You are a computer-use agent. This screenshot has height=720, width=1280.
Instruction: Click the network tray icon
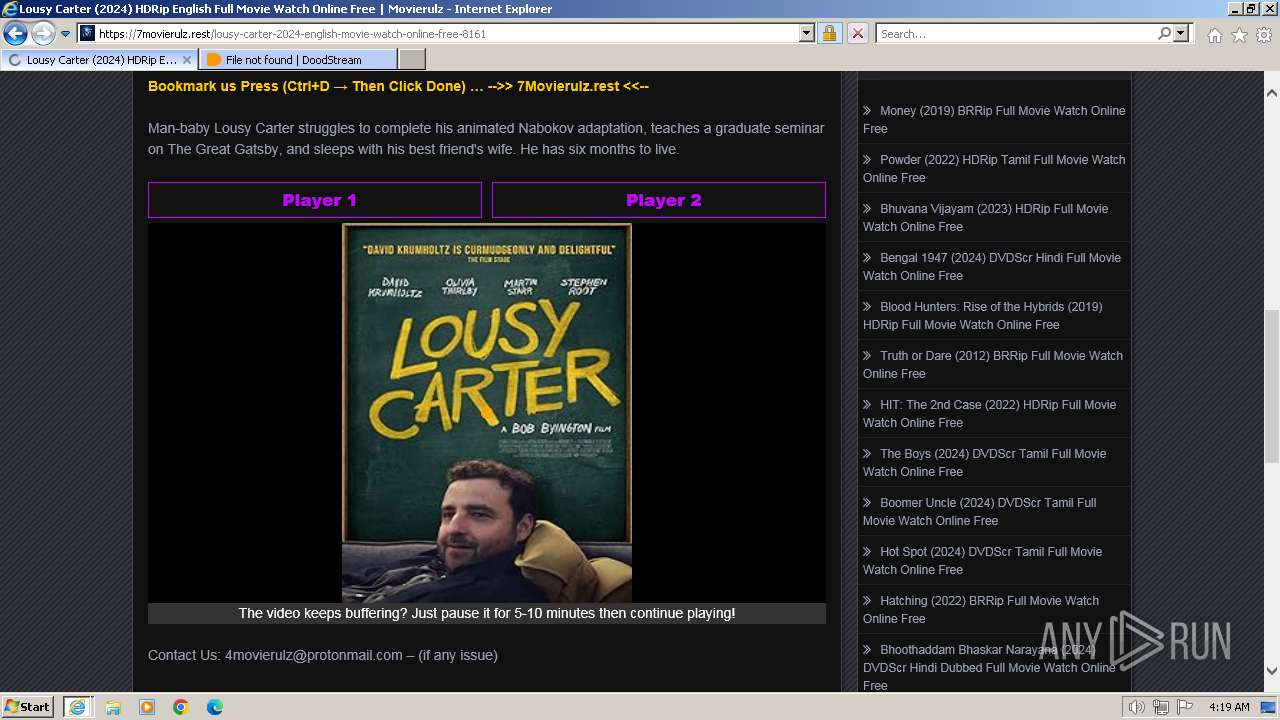click(x=1161, y=707)
